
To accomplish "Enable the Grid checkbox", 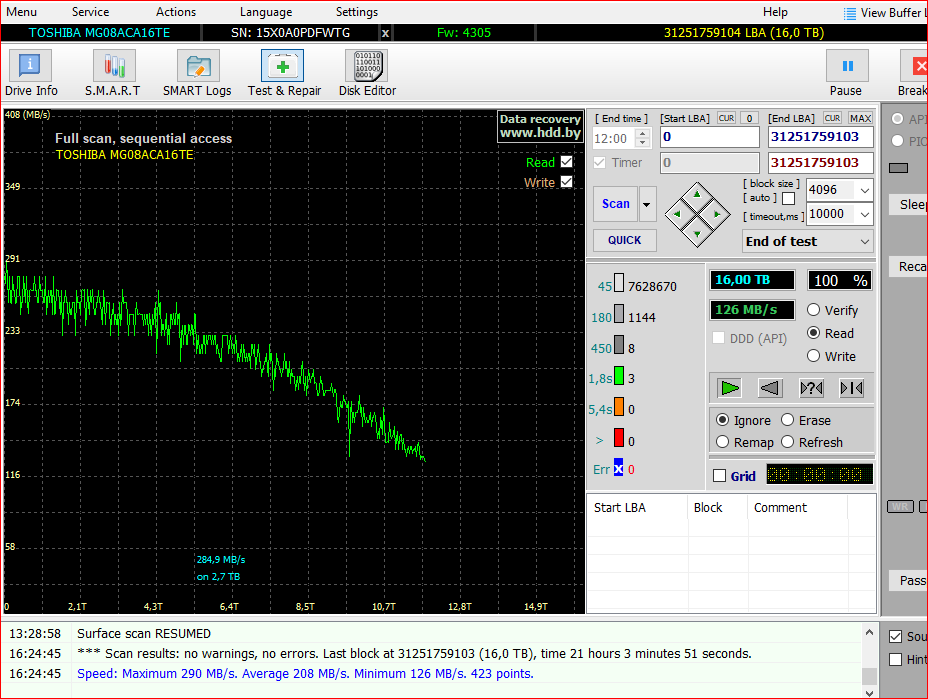I will tap(719, 476).
